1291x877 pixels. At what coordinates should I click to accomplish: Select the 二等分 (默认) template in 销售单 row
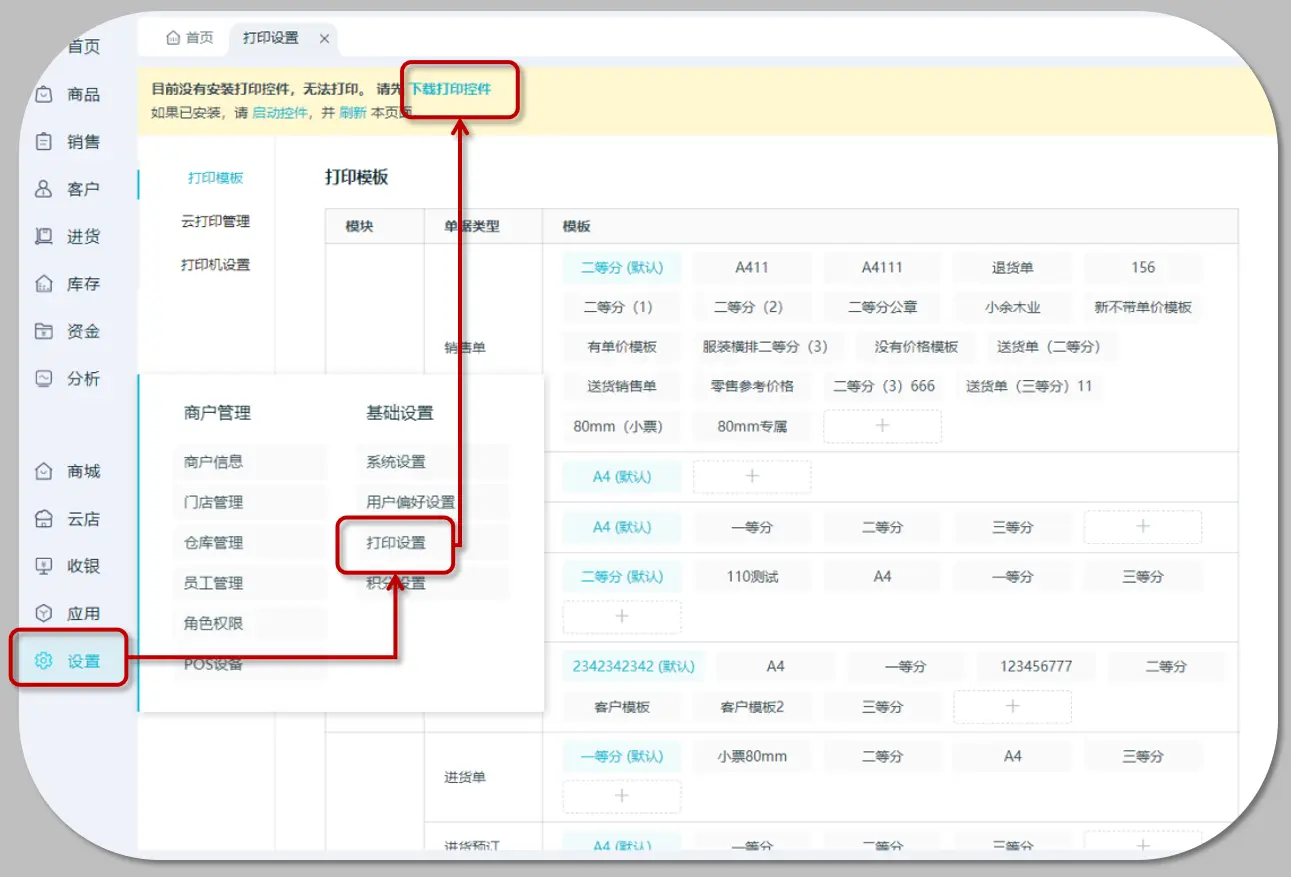(622, 267)
